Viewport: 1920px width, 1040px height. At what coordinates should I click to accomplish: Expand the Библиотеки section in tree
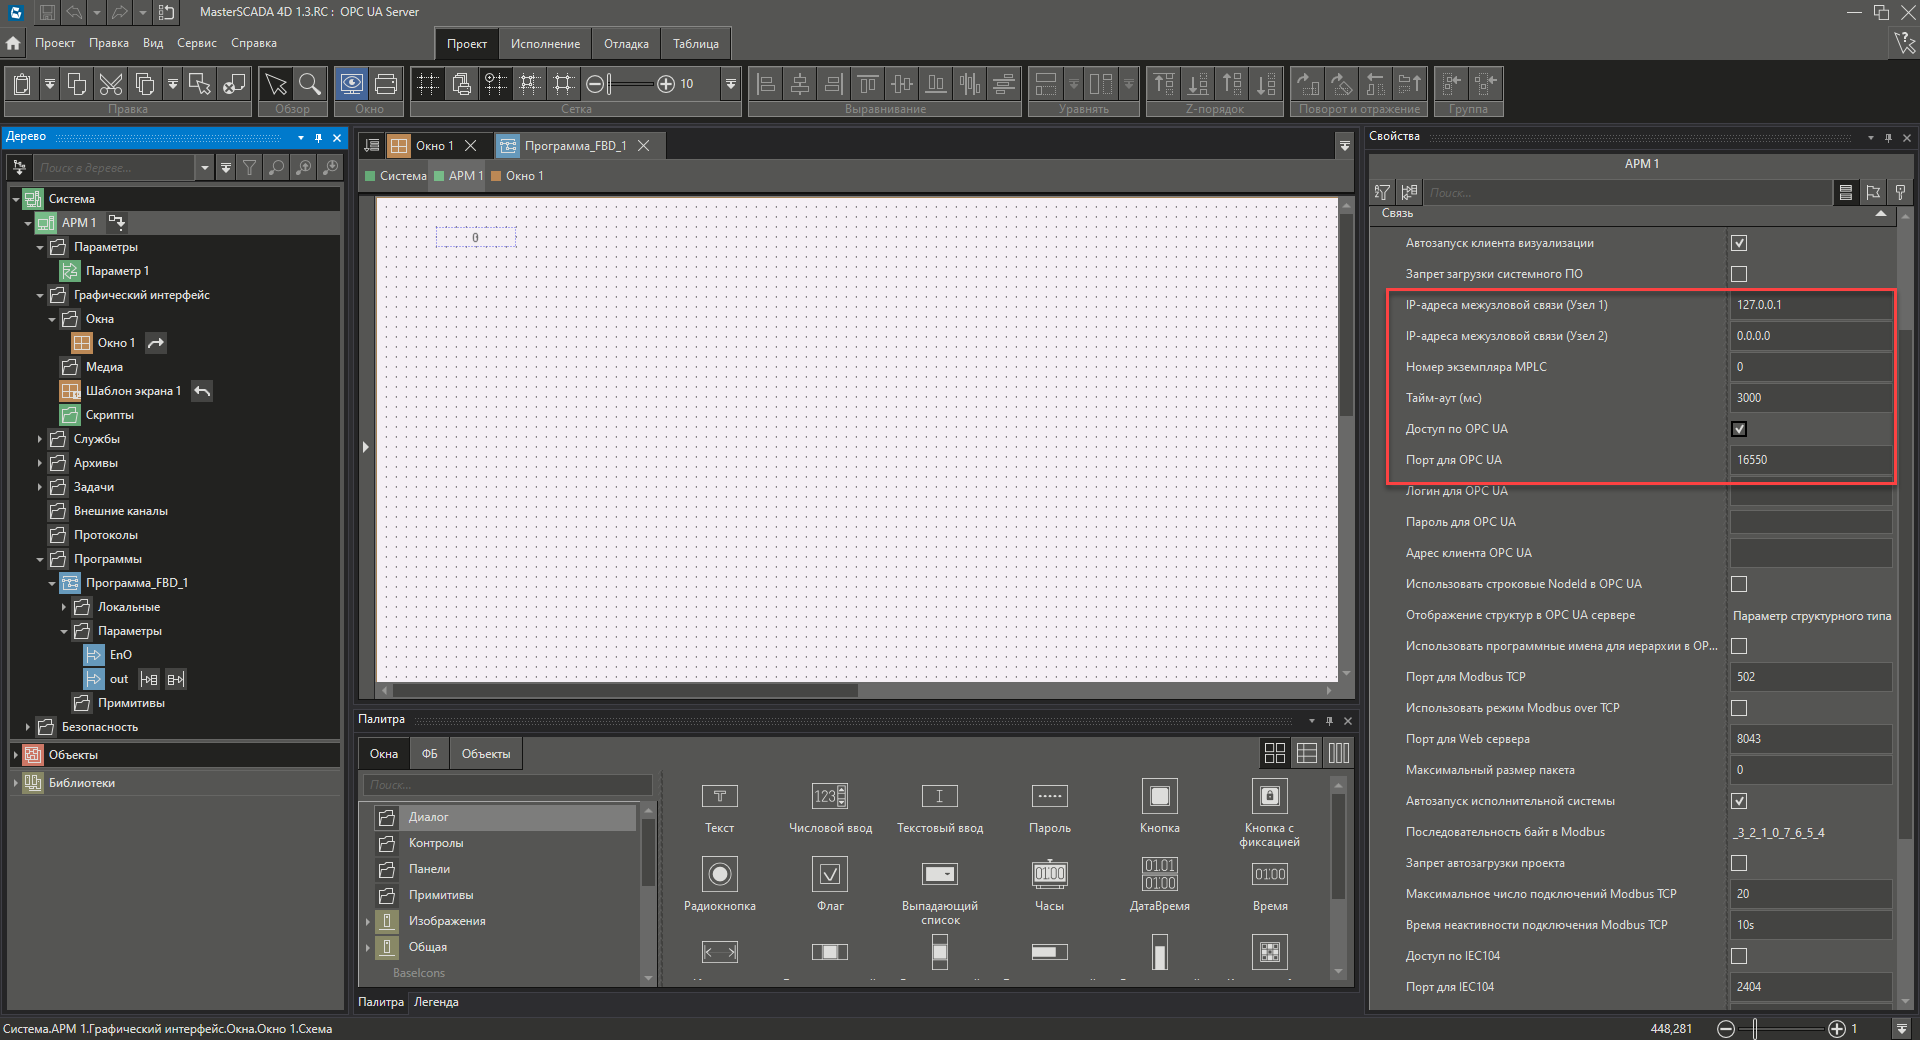pos(16,783)
